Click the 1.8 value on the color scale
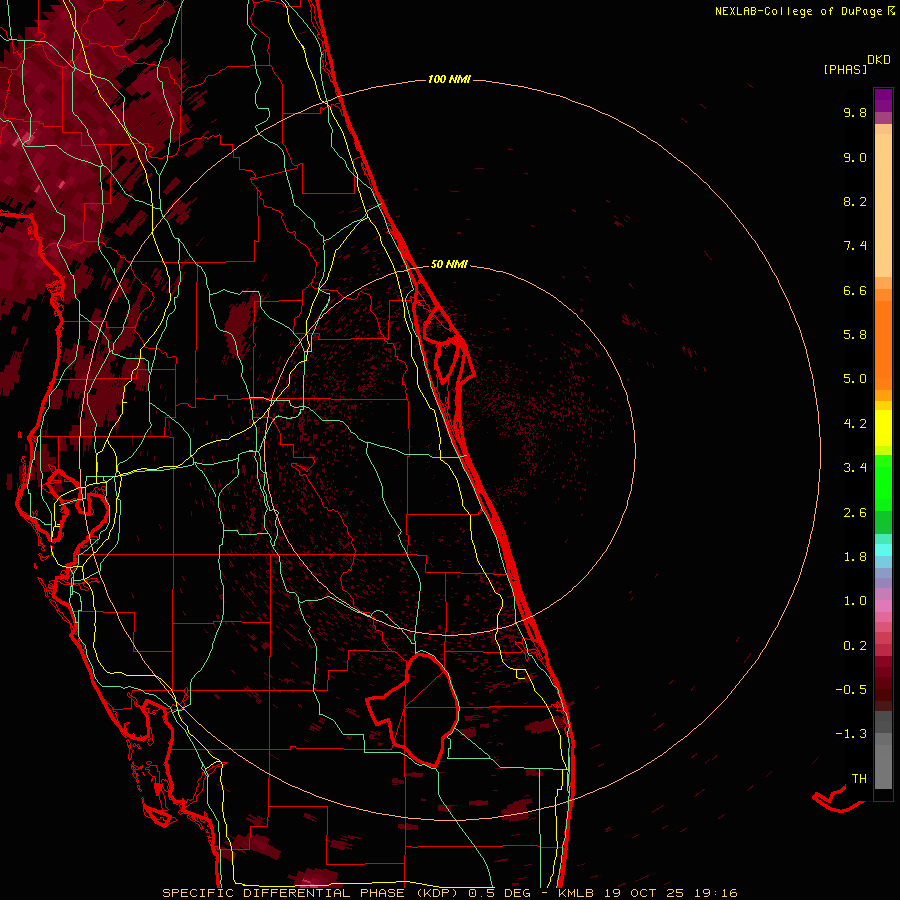The width and height of the screenshot is (900, 900). click(x=855, y=557)
